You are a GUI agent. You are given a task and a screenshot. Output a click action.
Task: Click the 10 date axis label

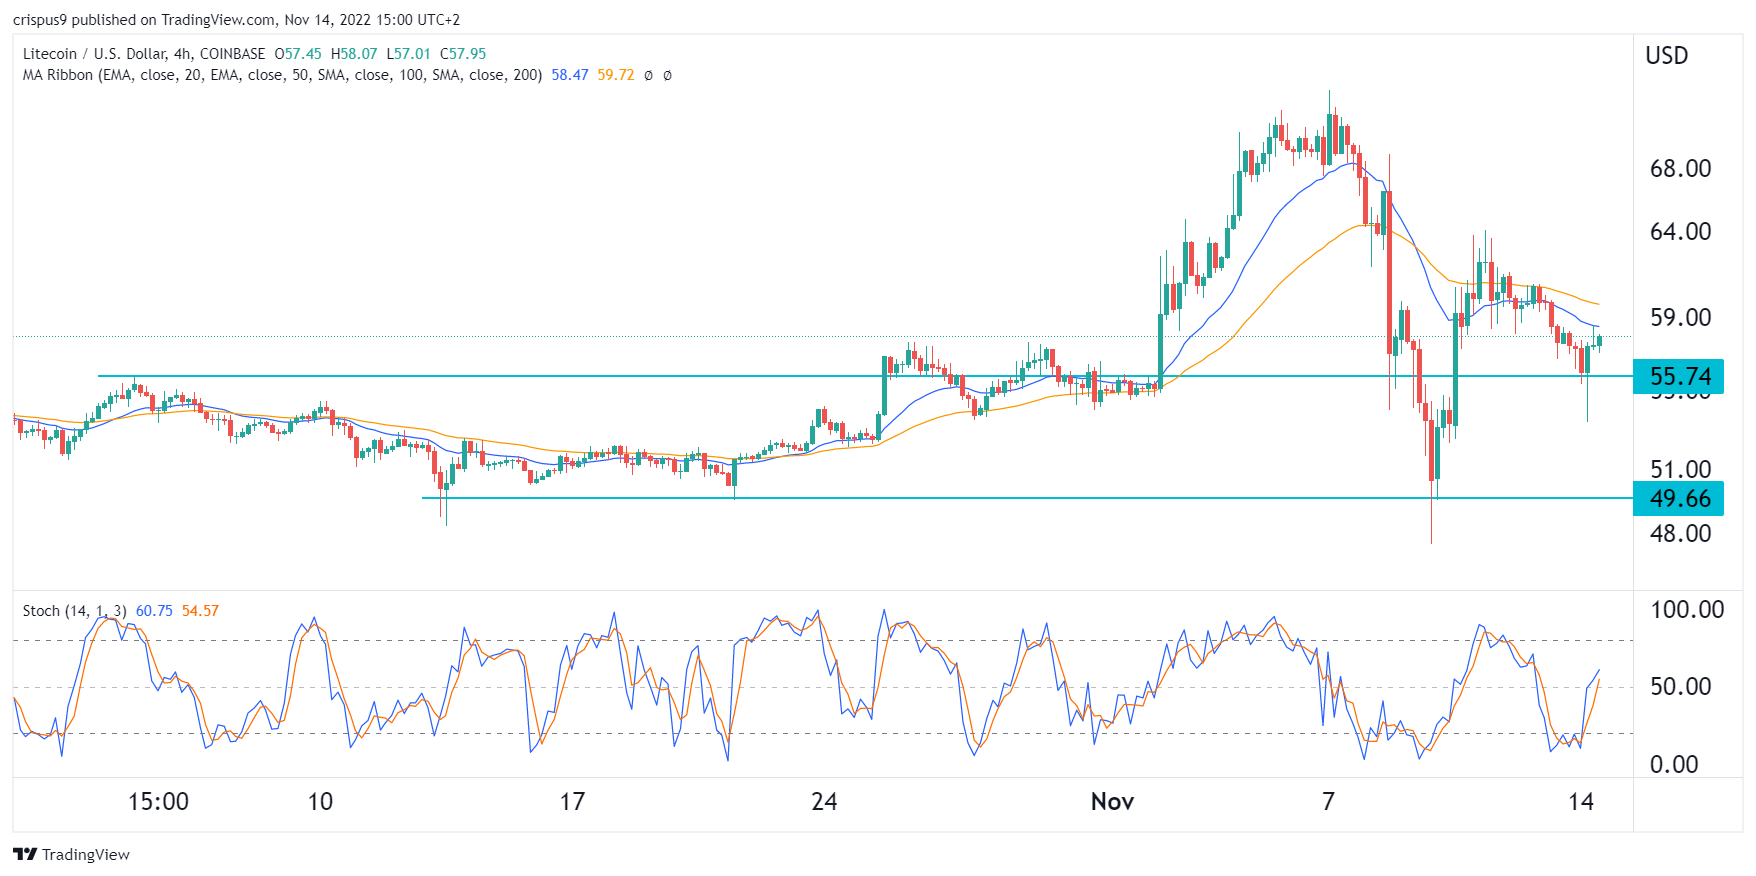(320, 801)
